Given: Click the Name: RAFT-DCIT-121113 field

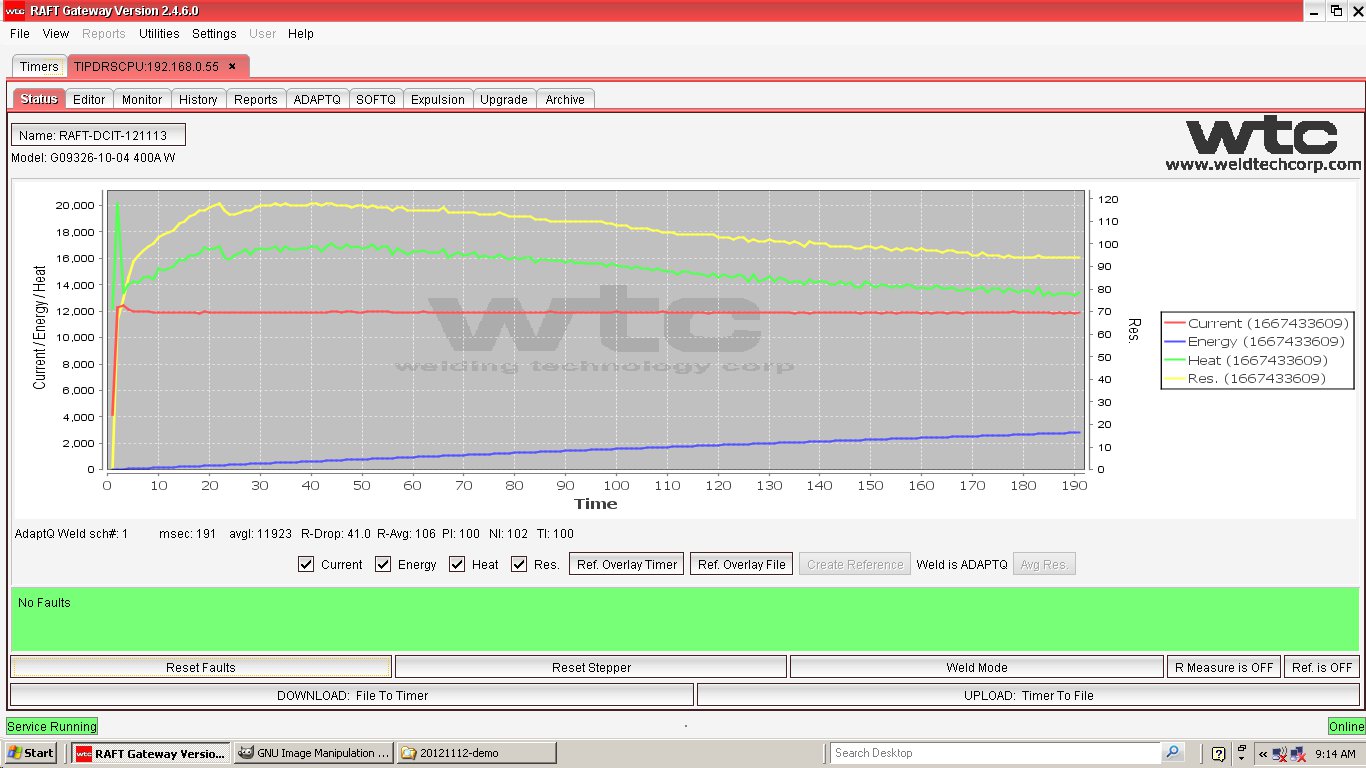Looking at the screenshot, I should (x=98, y=135).
